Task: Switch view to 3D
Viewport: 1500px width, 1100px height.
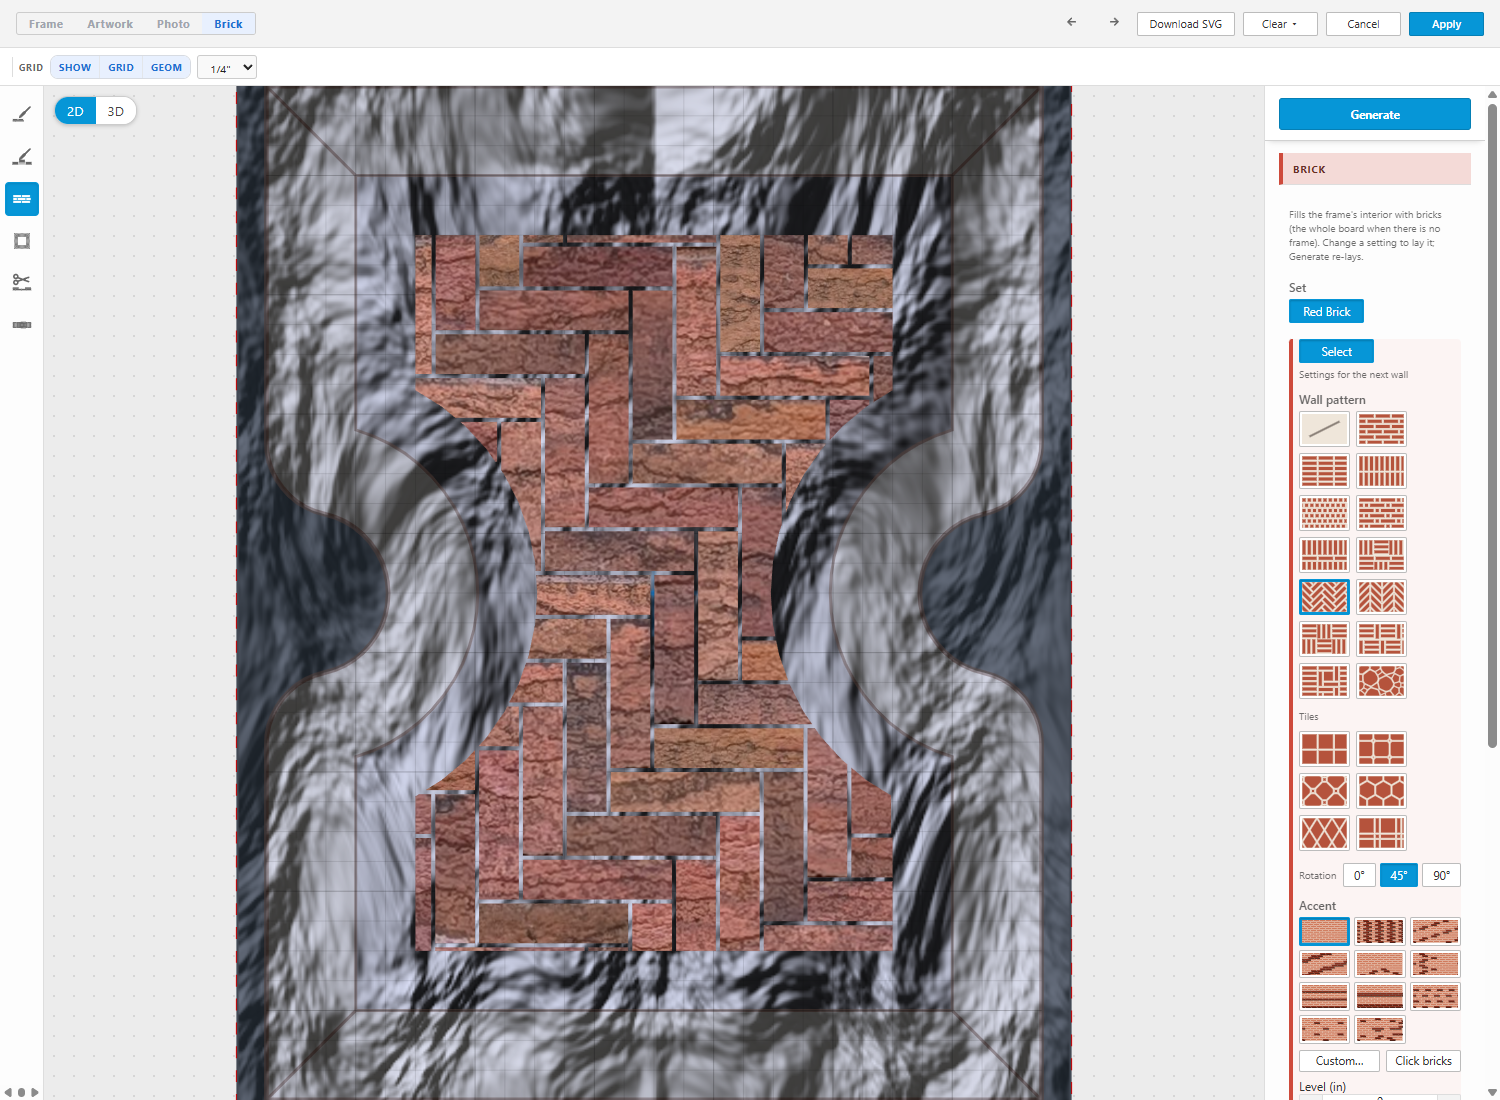Action: (x=116, y=111)
